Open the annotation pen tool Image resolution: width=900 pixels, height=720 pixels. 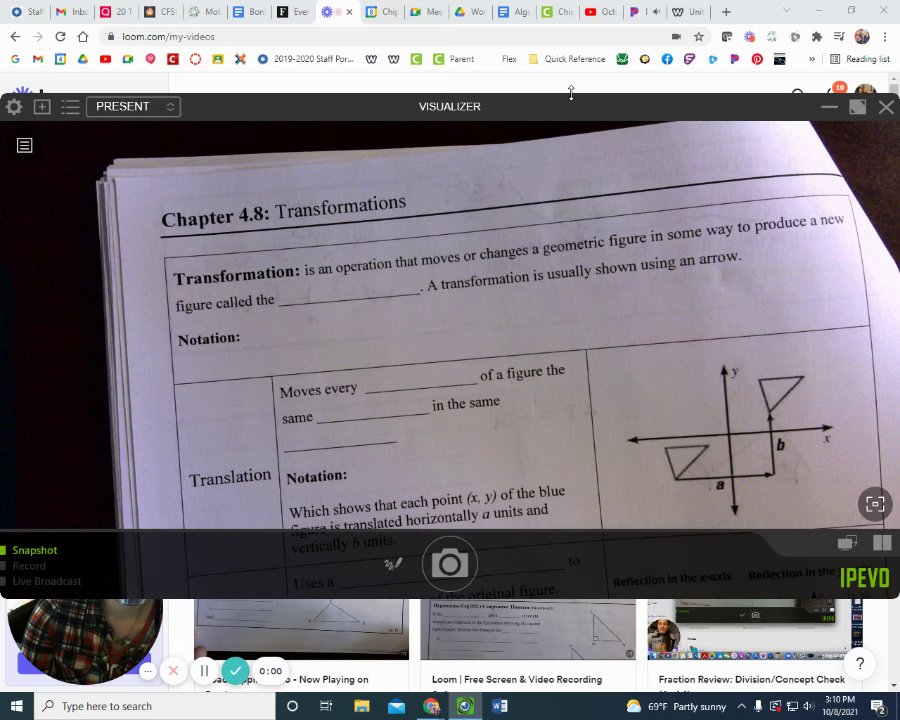(393, 564)
